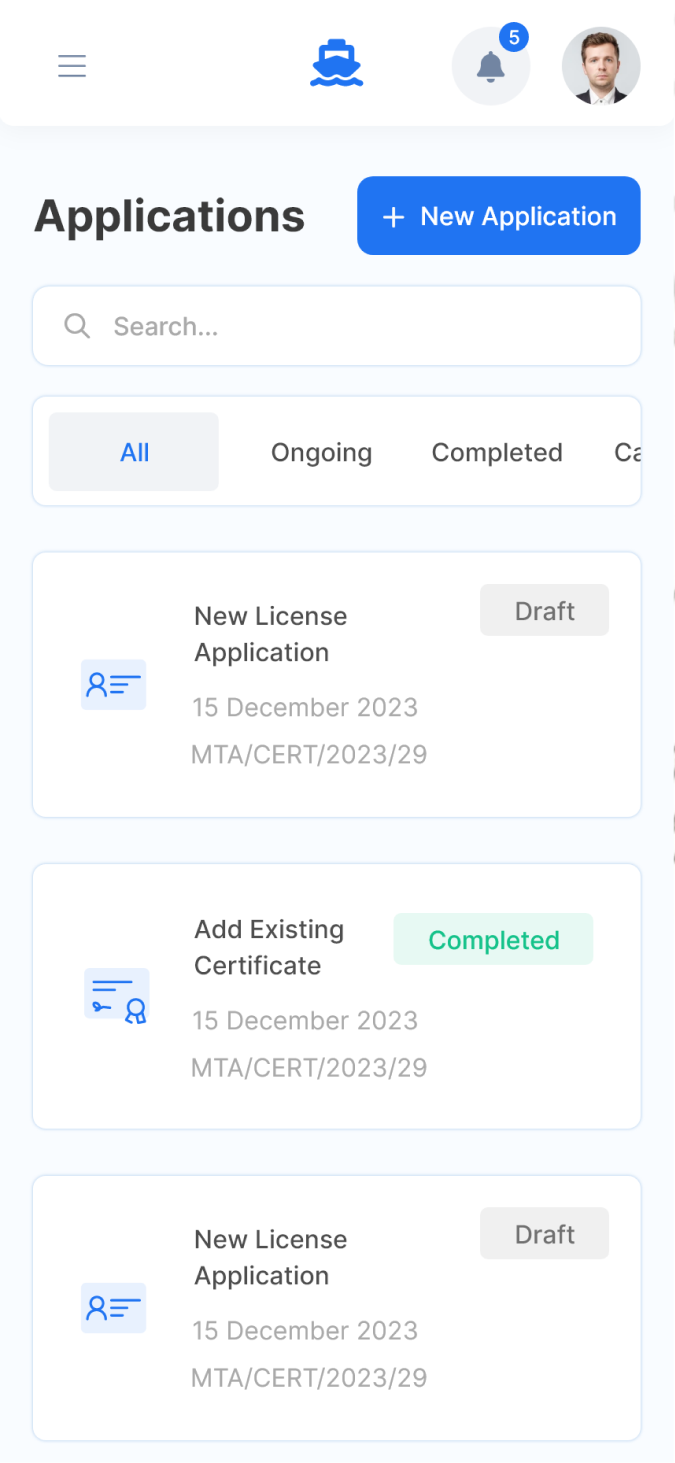Switch to the Ongoing tab
The image size is (675, 1463).
pos(321,452)
